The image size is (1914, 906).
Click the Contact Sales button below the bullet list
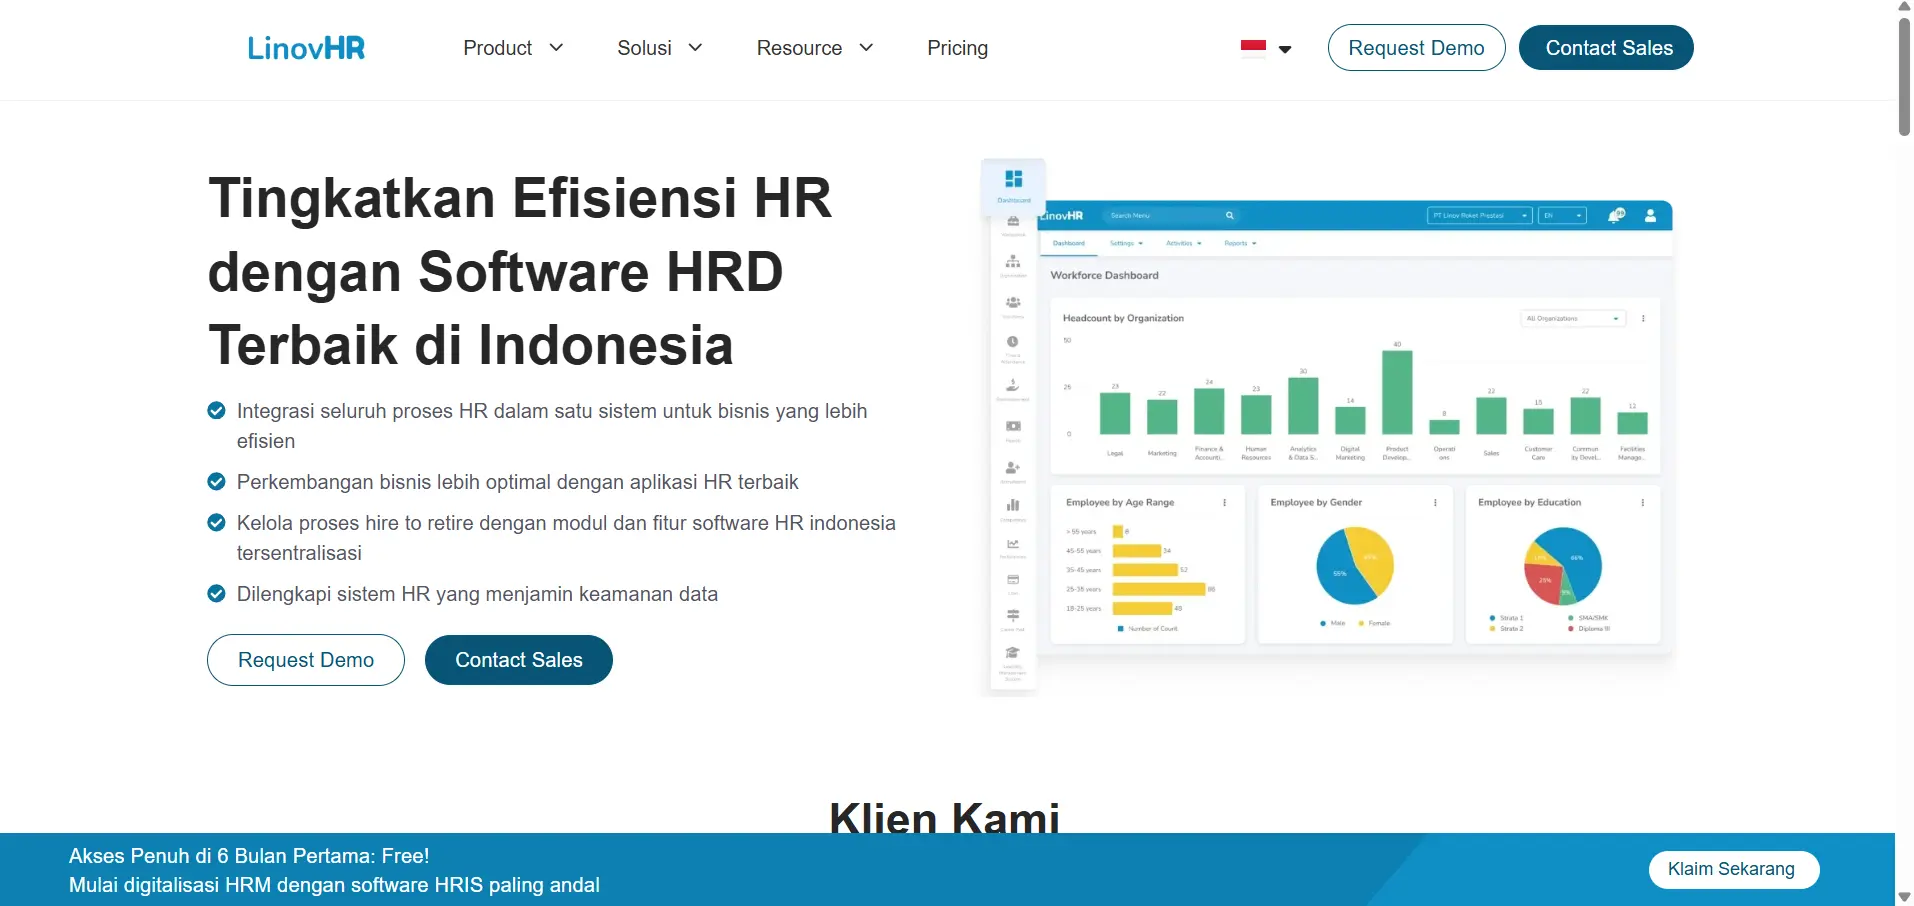pos(519,660)
